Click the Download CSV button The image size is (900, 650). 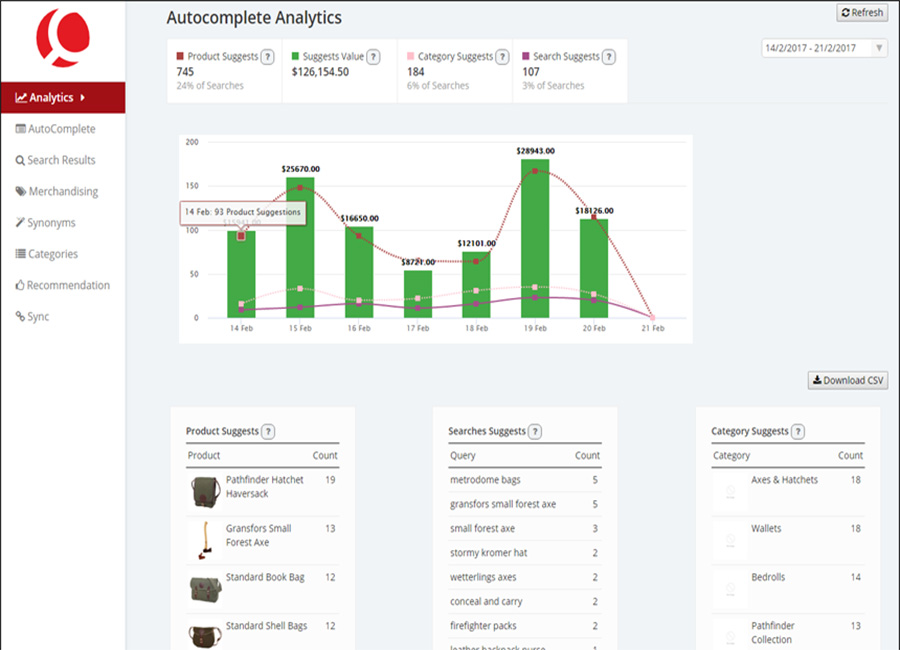coord(848,380)
